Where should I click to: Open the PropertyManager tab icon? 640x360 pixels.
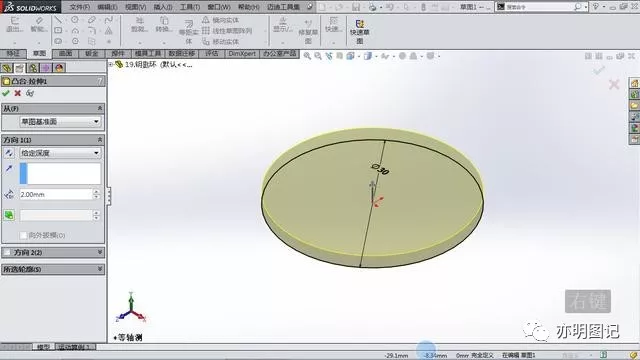coord(20,68)
